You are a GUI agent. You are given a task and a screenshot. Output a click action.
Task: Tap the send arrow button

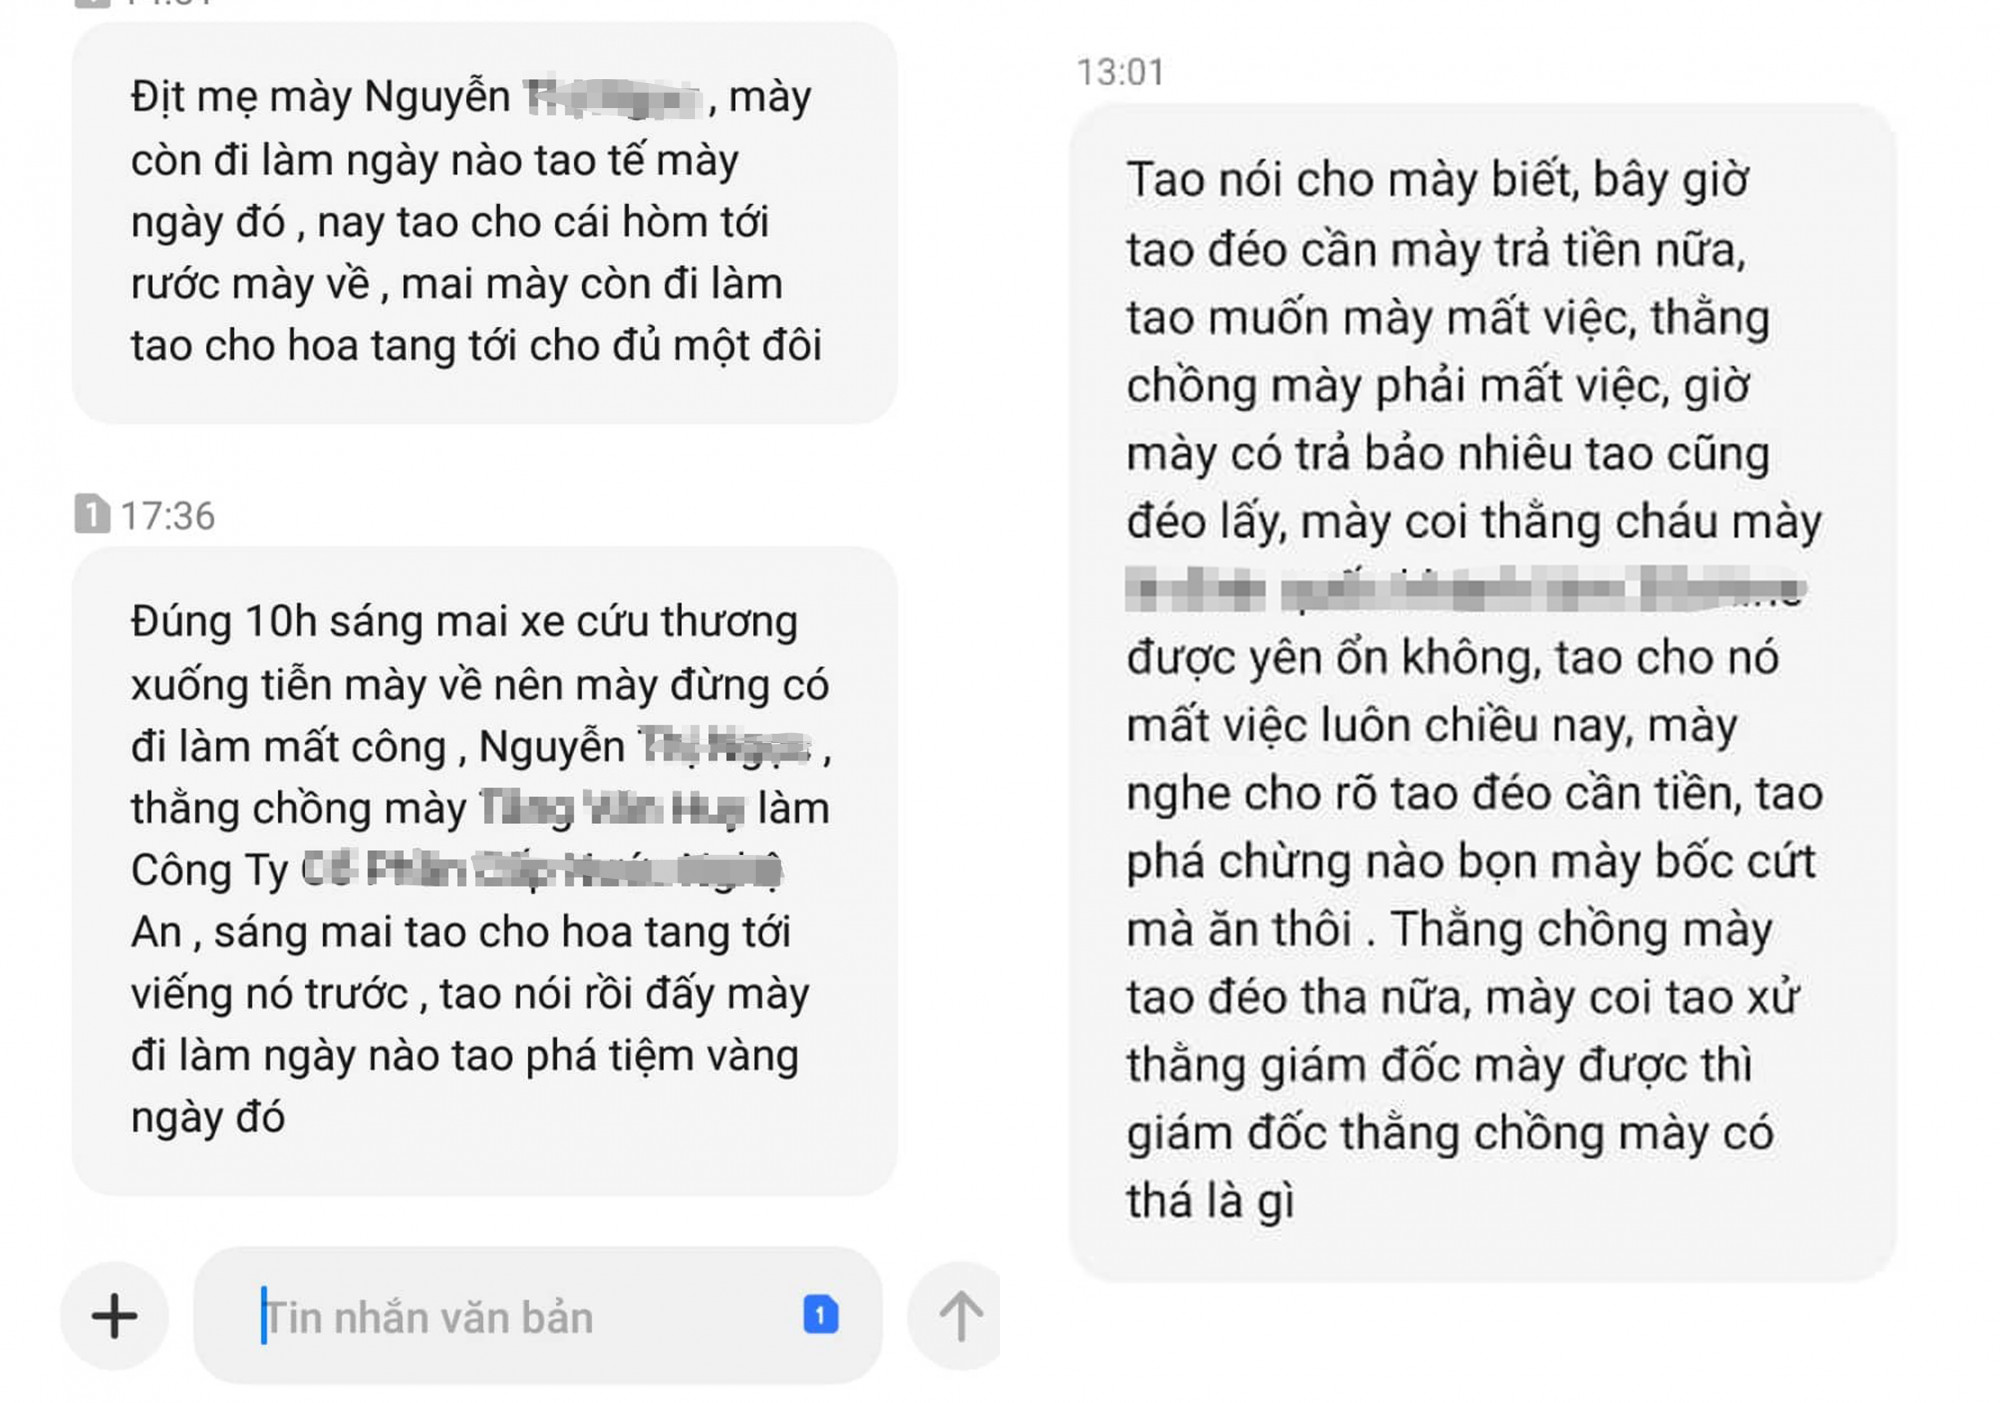click(x=958, y=1315)
